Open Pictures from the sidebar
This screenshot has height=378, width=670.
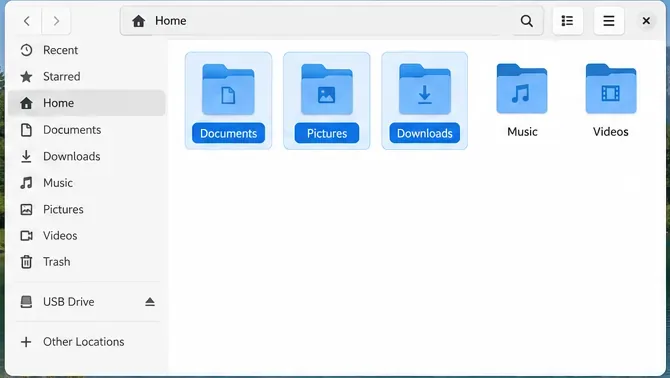[x=87, y=209]
